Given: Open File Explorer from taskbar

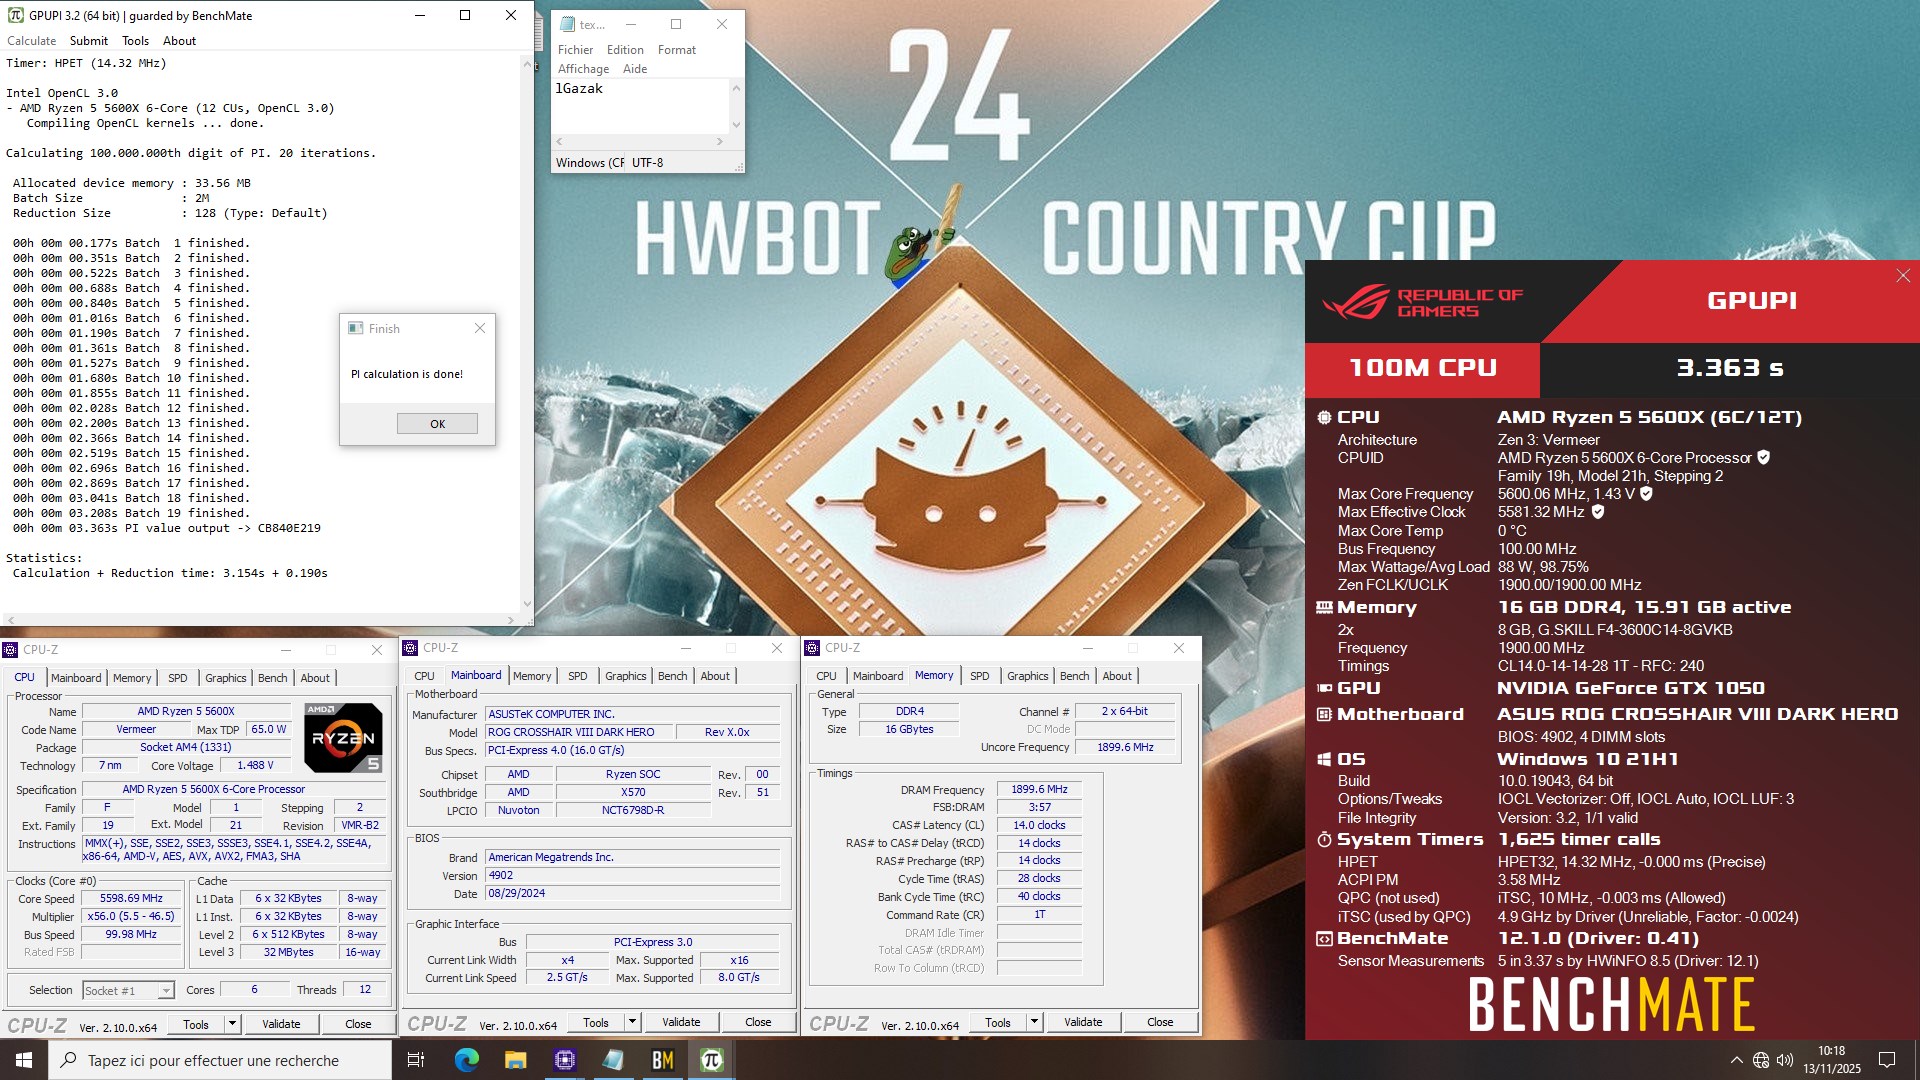Looking at the screenshot, I should click(x=515, y=1060).
